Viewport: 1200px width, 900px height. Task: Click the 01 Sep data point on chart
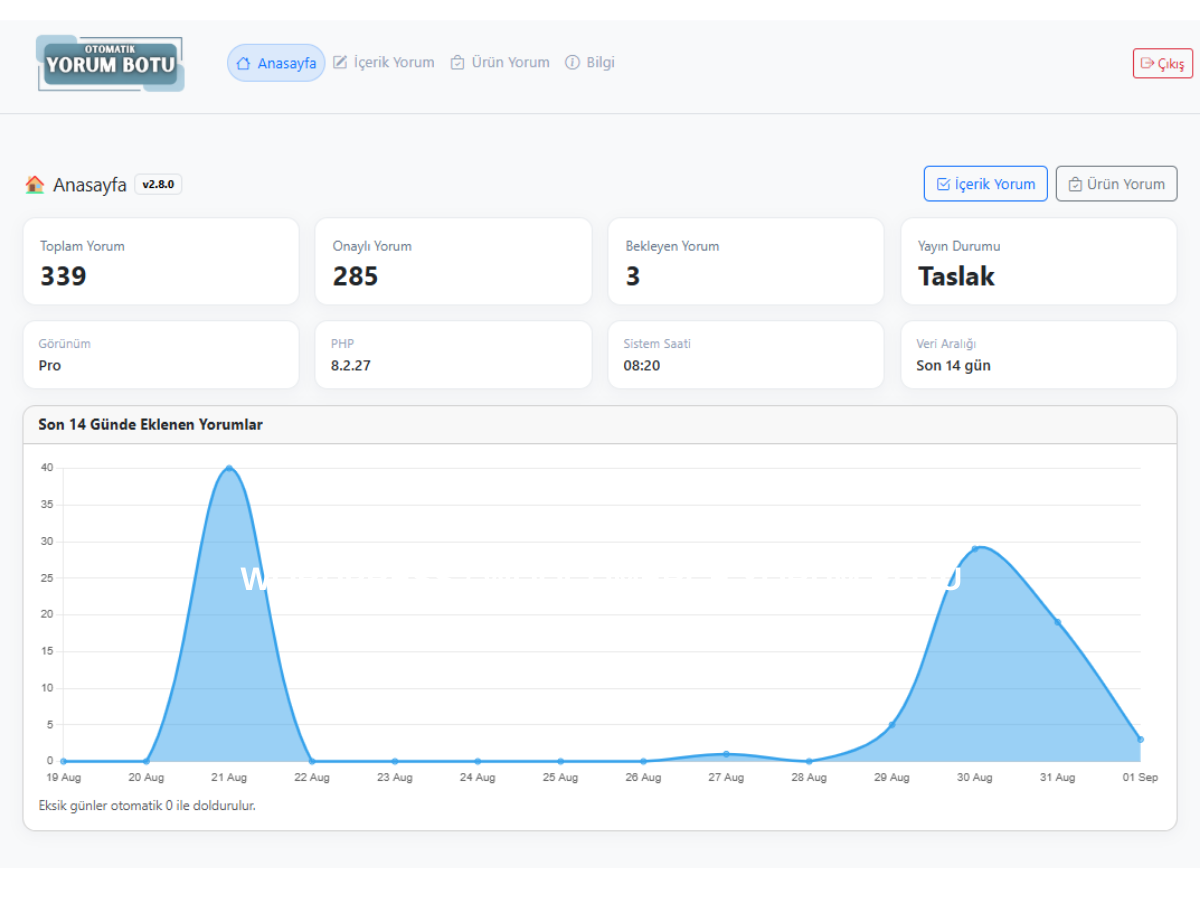point(1140,739)
